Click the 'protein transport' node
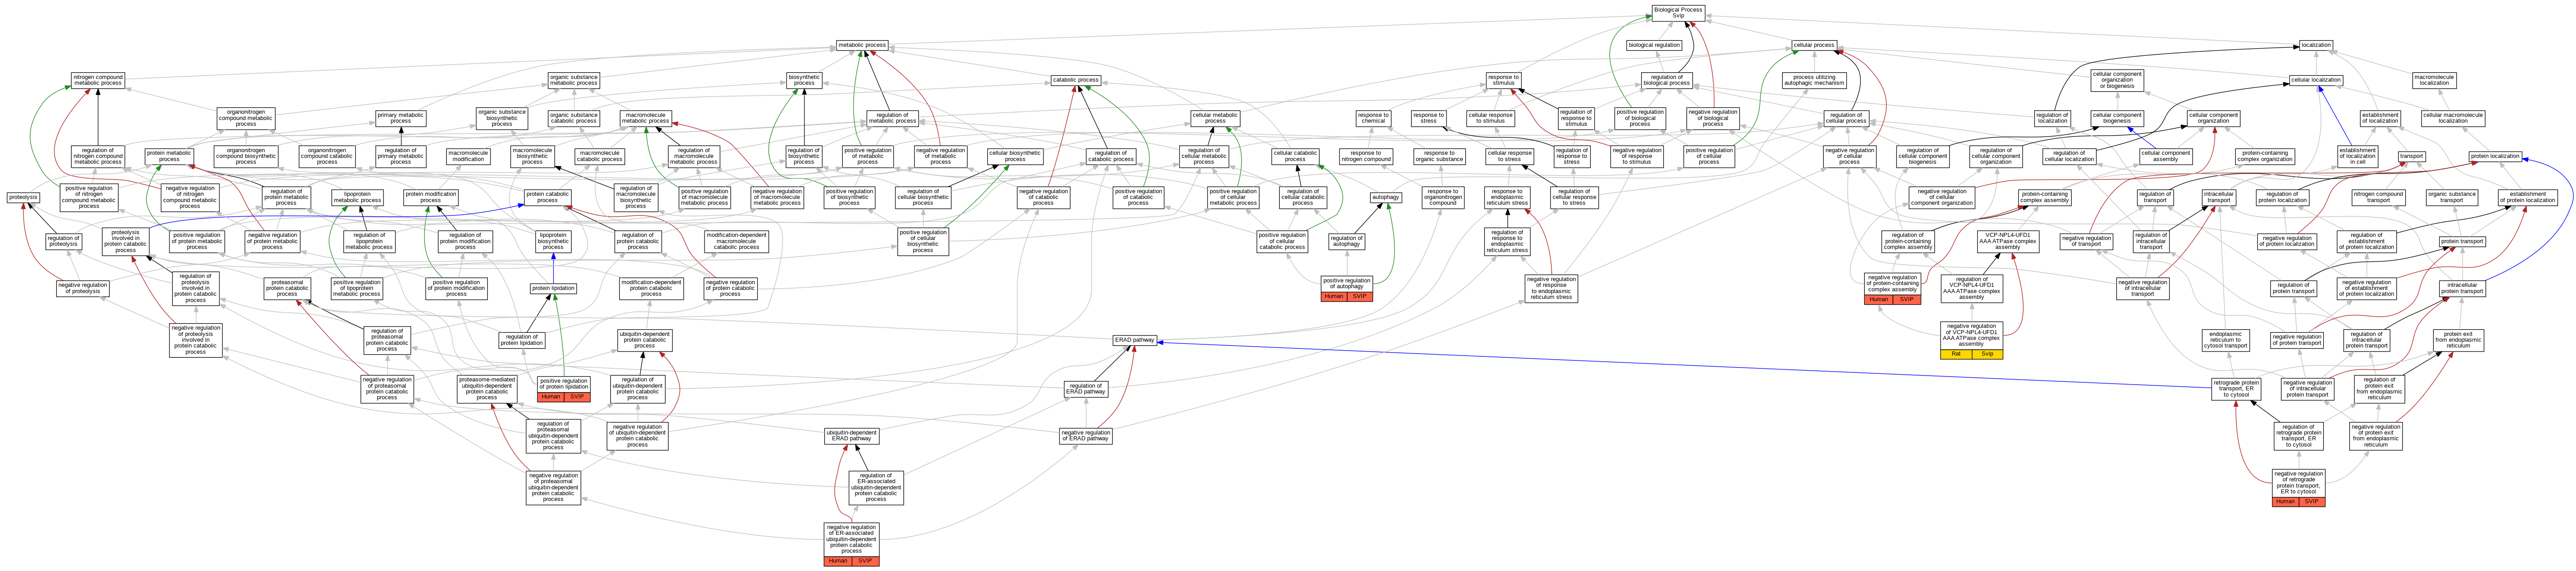 pos(2462,241)
